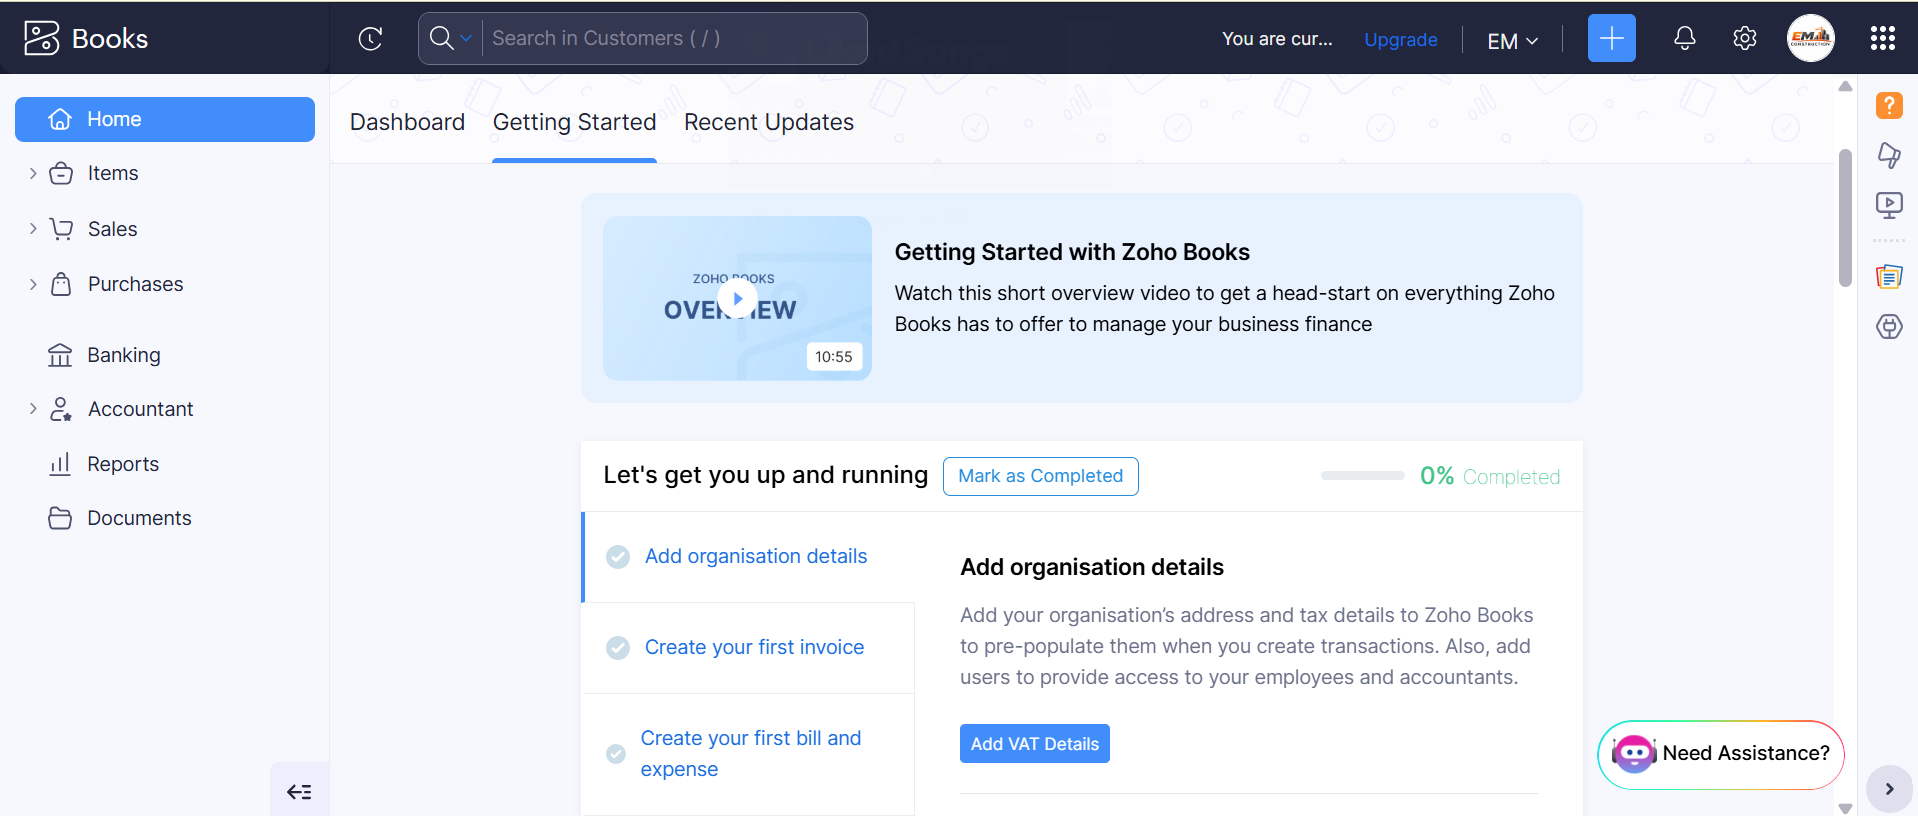The image size is (1918, 816).
Task: Click Mark as Completed button
Action: click(1040, 476)
